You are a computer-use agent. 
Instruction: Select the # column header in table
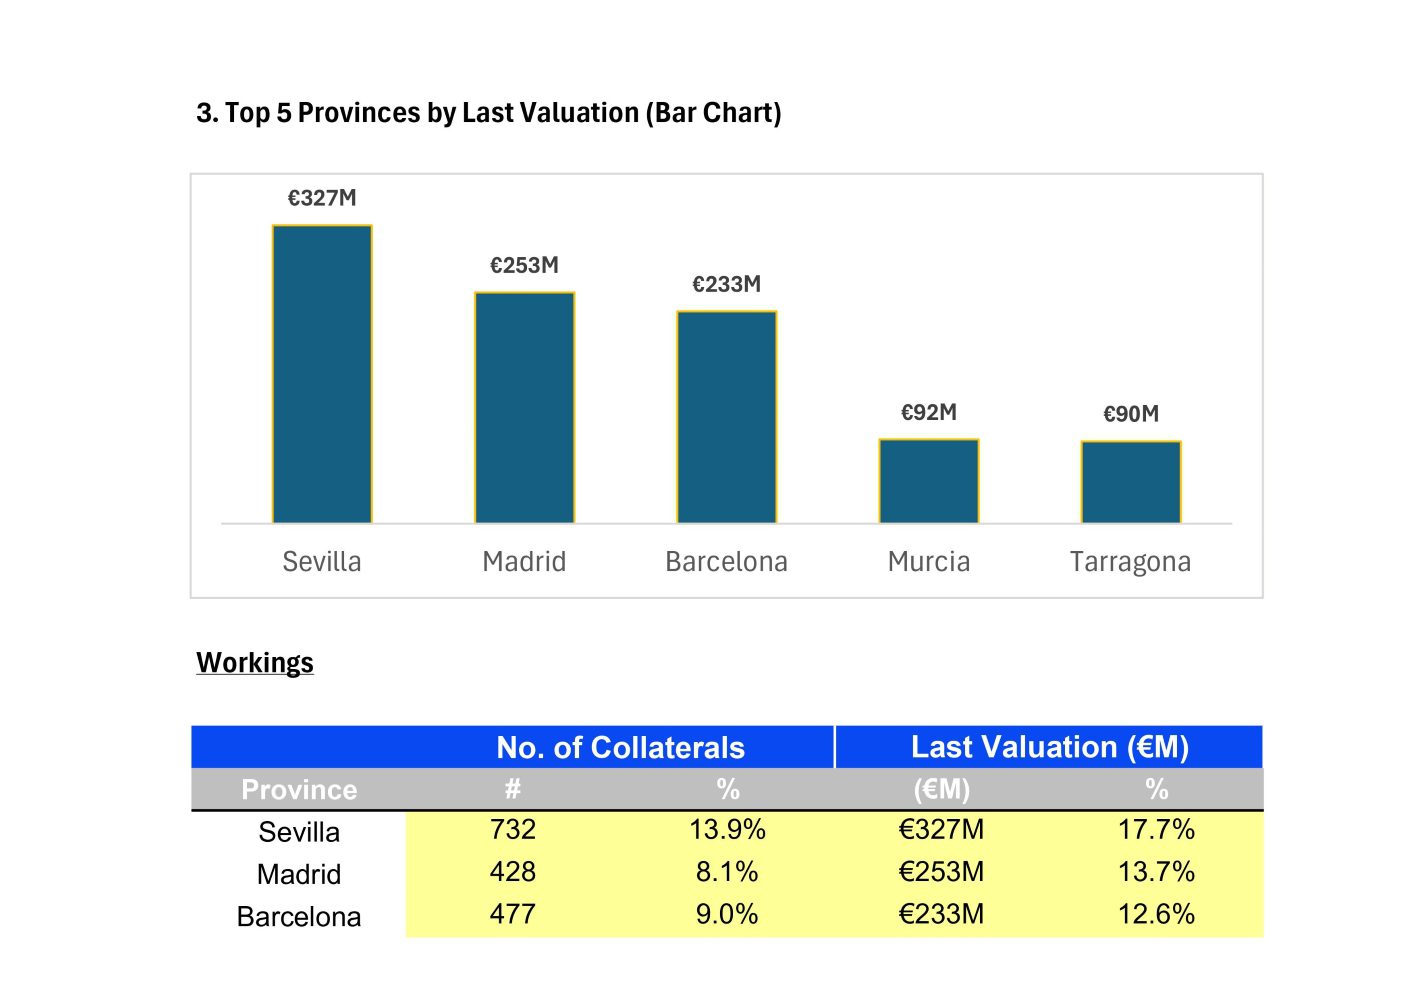tap(512, 790)
